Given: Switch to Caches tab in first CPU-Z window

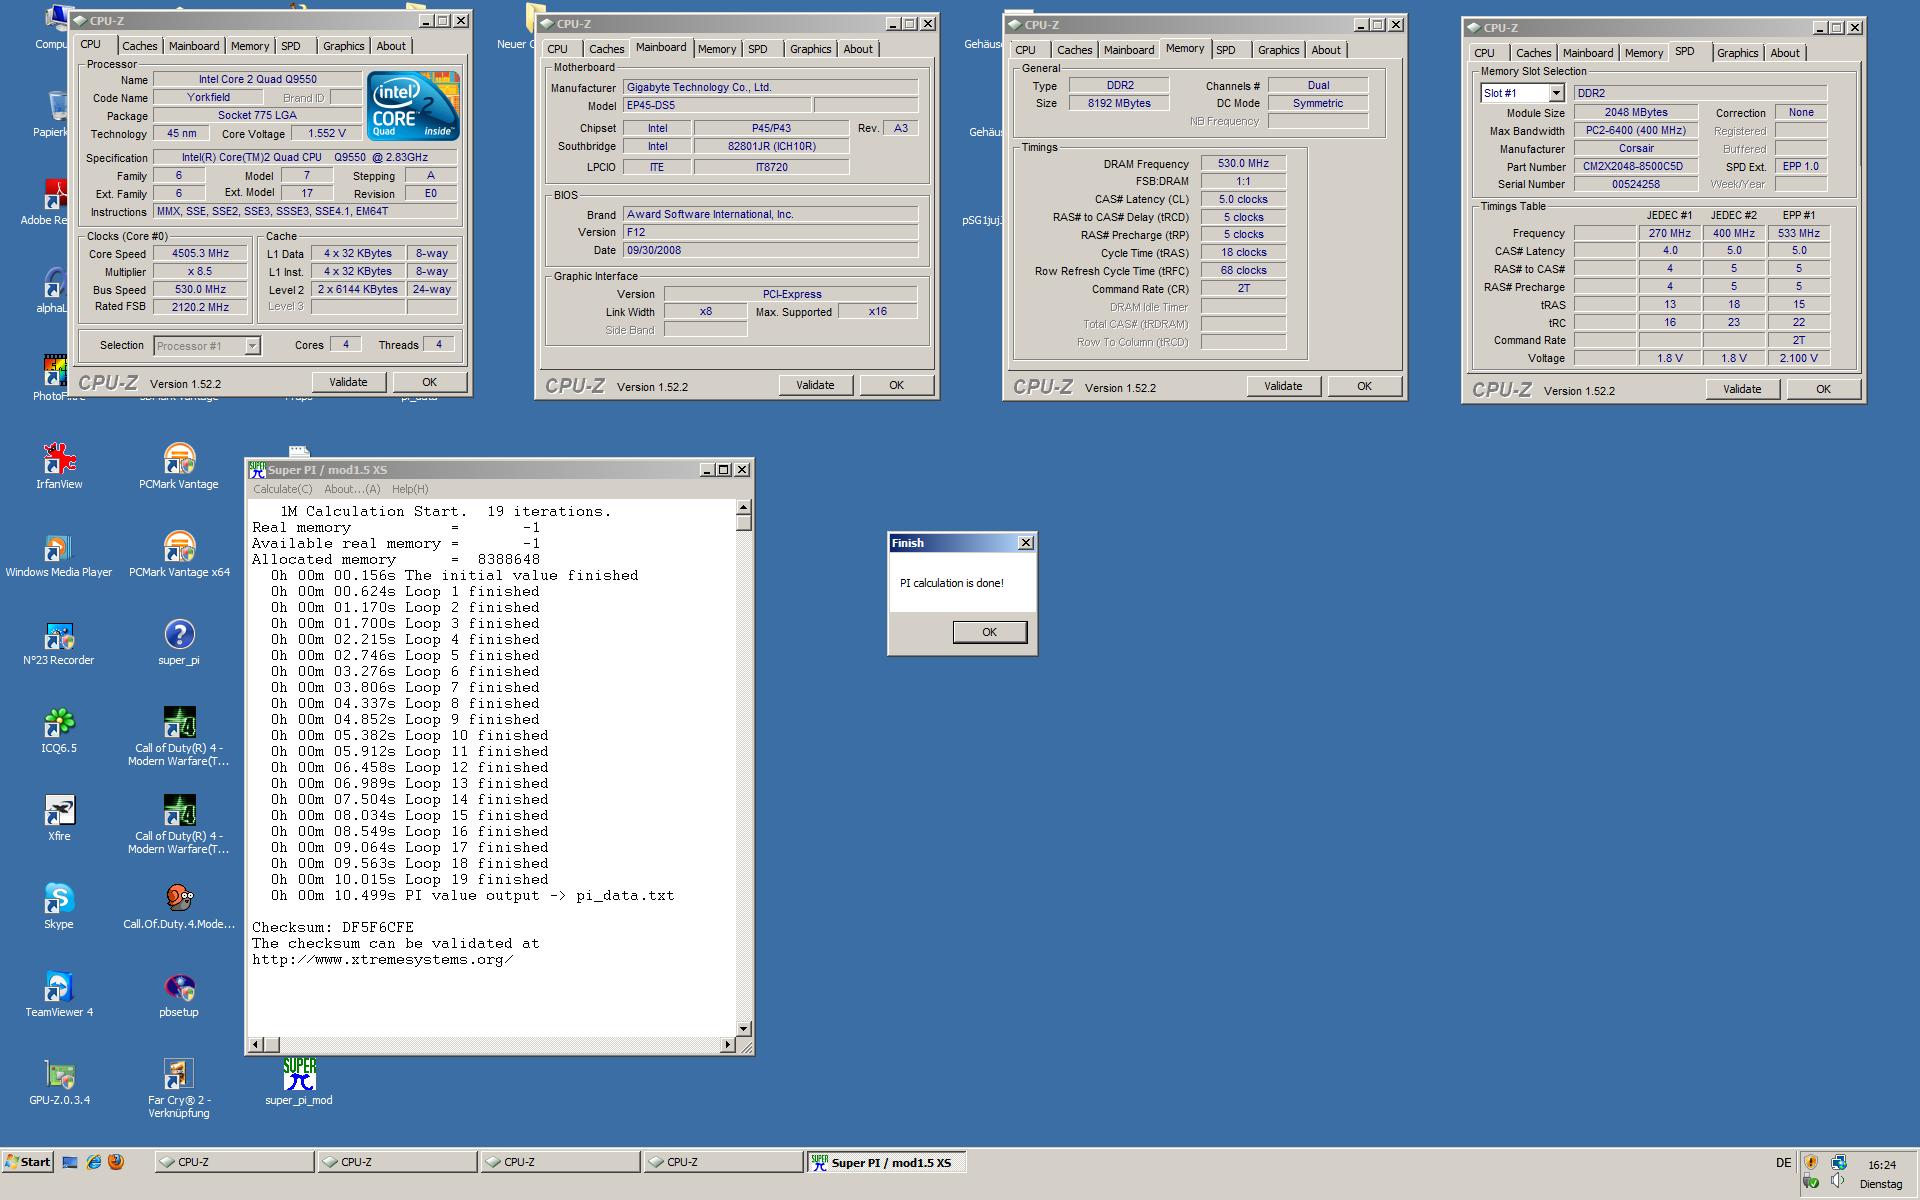Looking at the screenshot, I should [x=139, y=46].
